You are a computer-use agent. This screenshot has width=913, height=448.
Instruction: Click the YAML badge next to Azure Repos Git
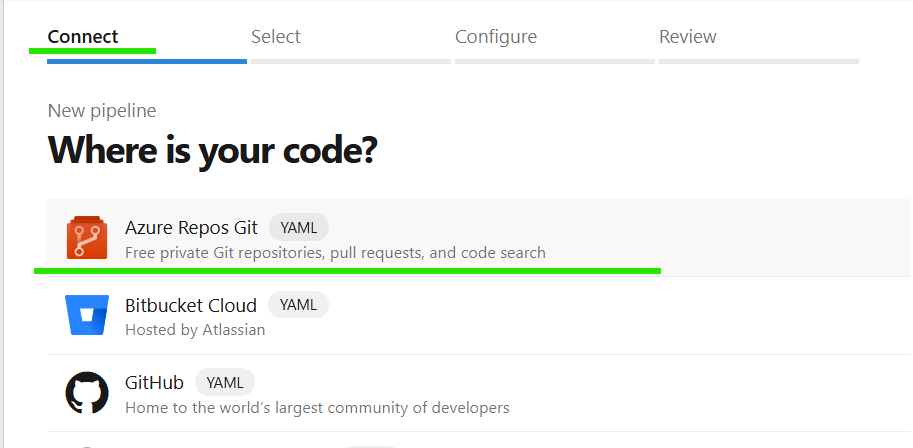299,227
